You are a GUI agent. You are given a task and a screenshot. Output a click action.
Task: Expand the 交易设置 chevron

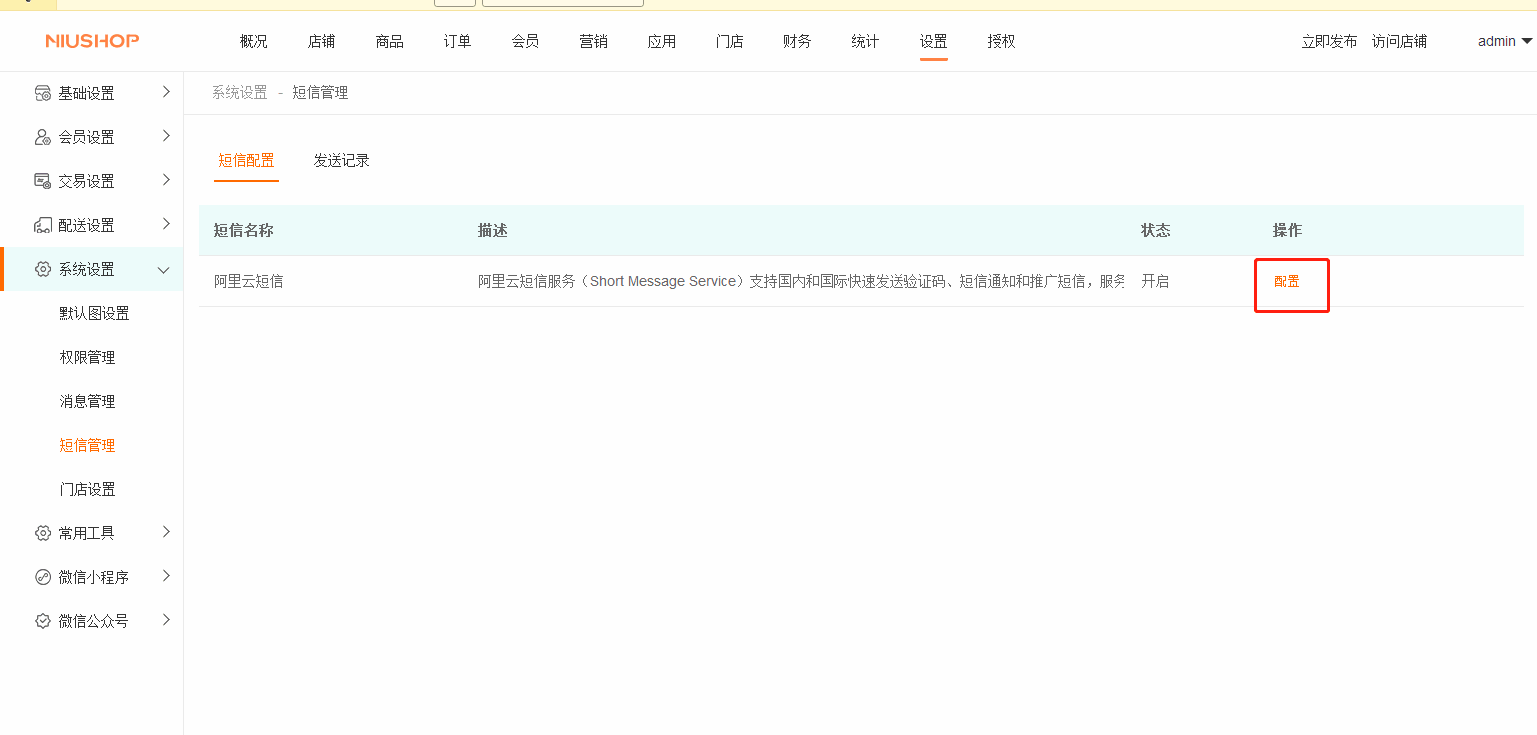pos(166,180)
